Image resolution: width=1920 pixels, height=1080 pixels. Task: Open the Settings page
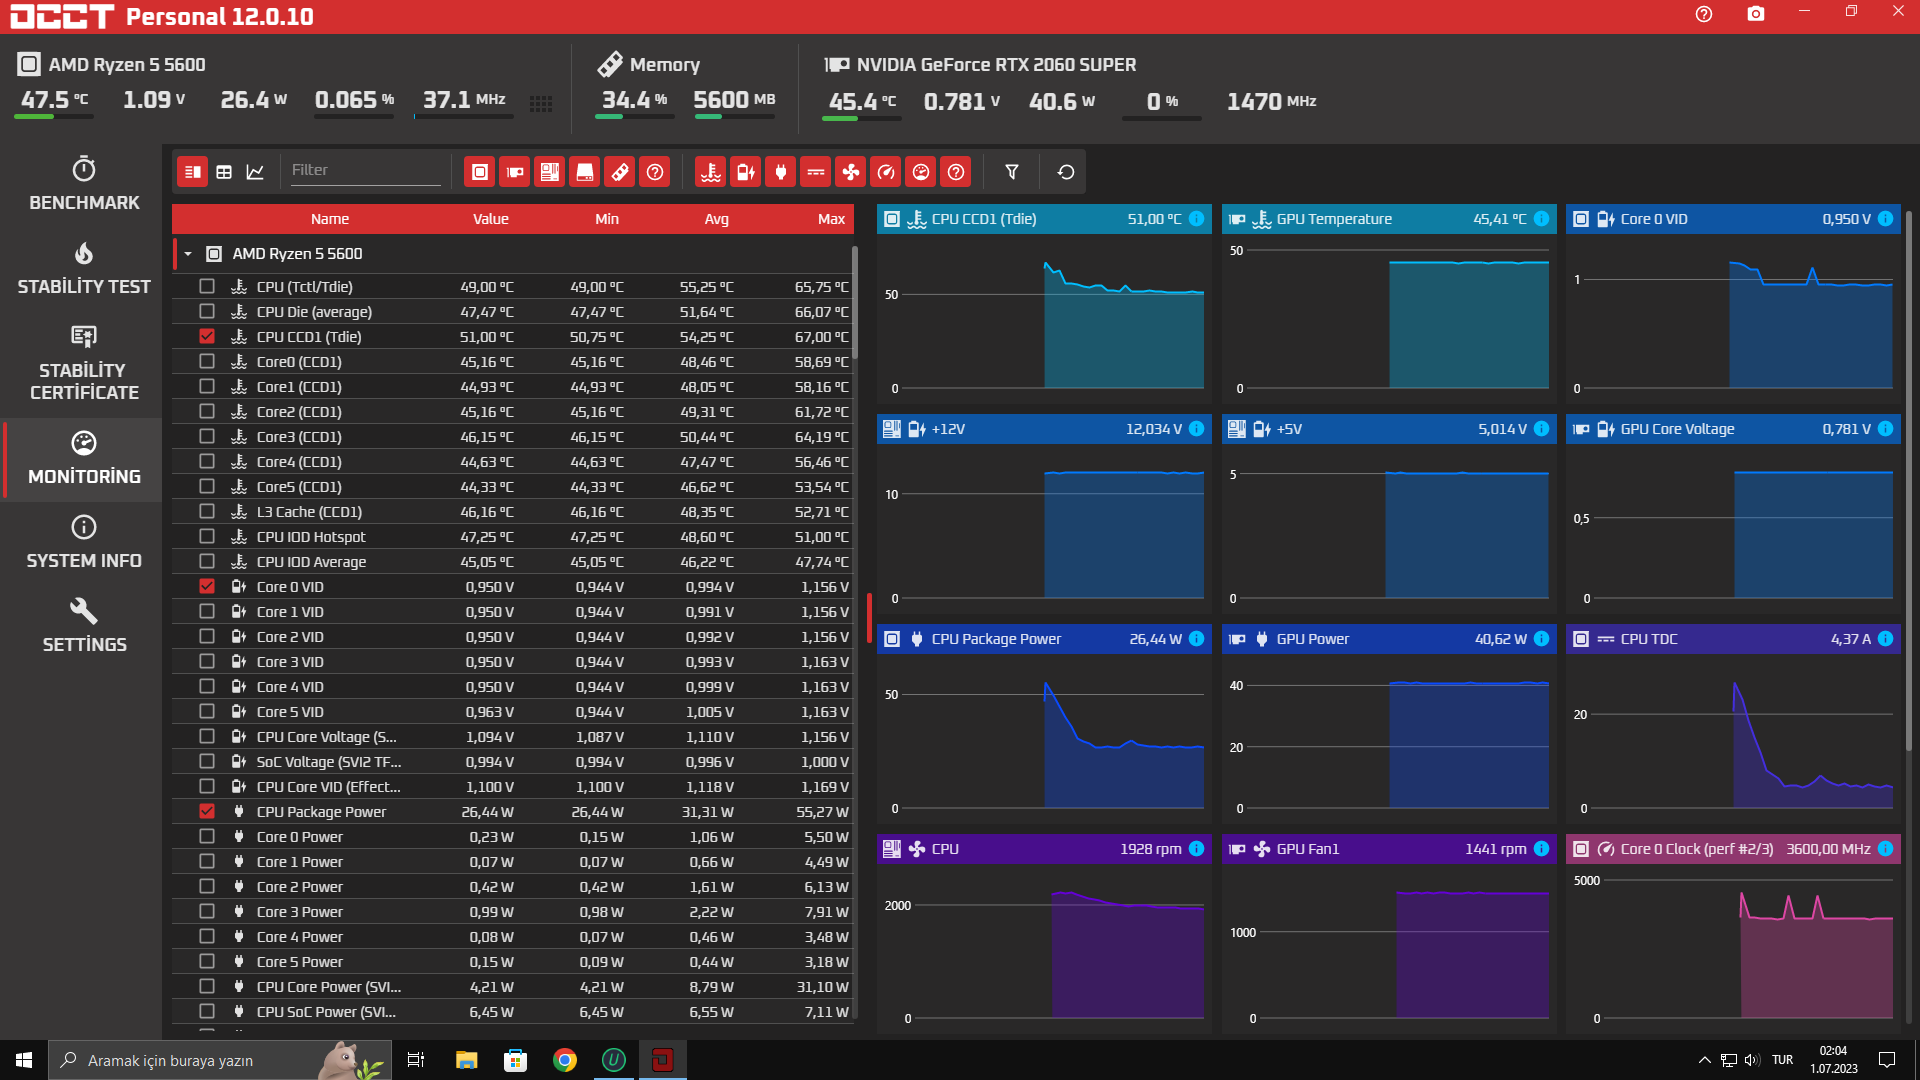[84, 627]
